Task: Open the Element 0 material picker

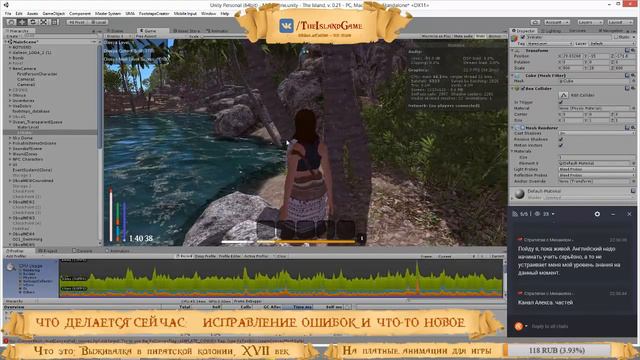Action: coord(633,163)
